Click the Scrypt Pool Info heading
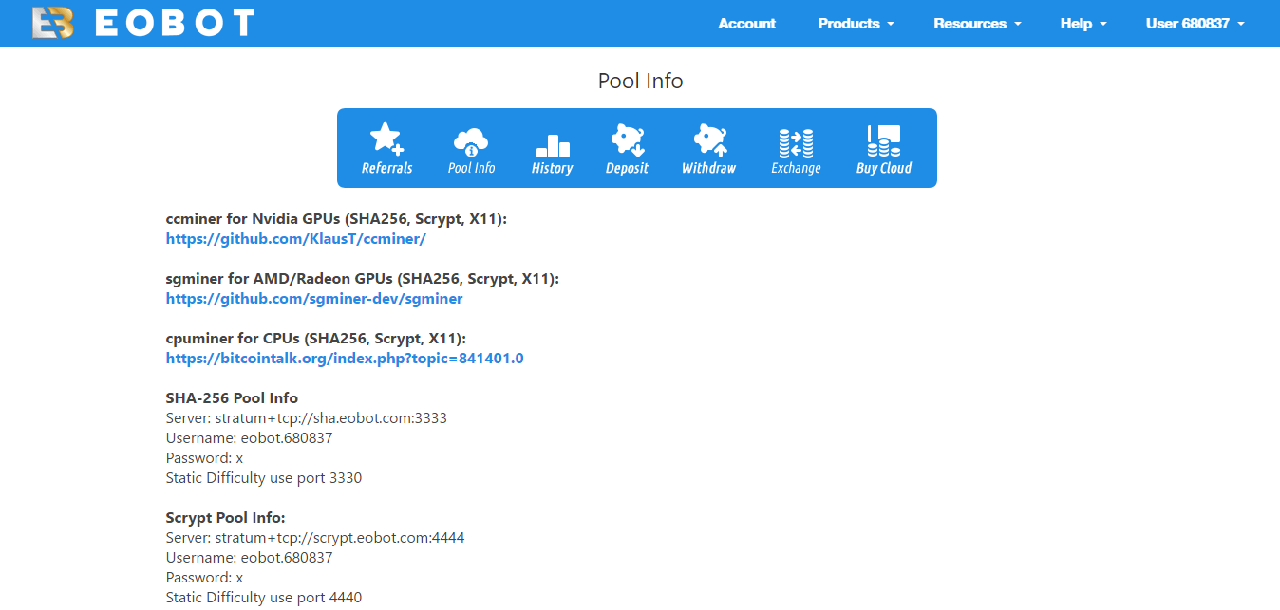1280x610 pixels. [x=226, y=518]
